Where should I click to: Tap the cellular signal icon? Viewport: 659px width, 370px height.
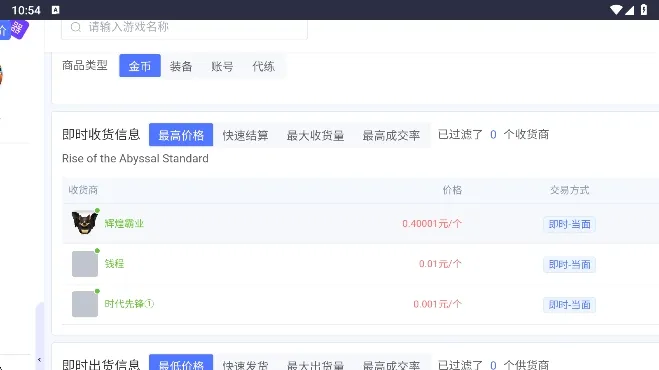click(x=630, y=10)
